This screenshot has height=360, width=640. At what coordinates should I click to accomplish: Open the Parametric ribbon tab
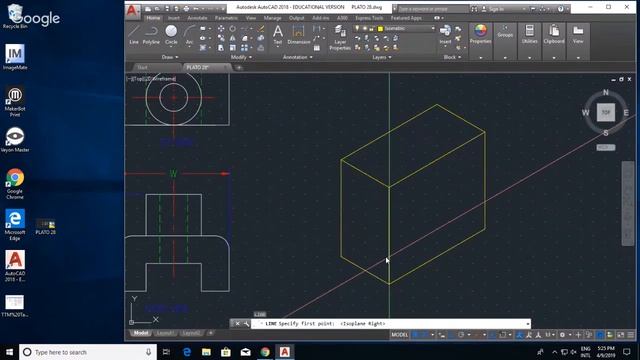point(226,18)
